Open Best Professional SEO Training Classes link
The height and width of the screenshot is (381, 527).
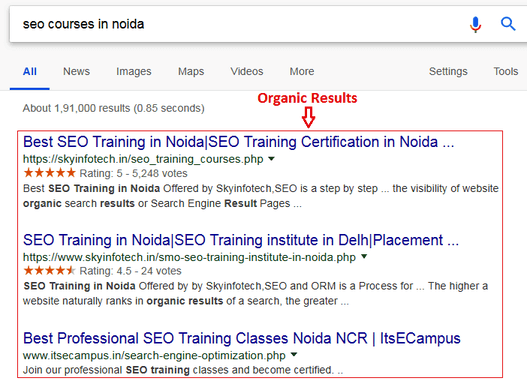[x=242, y=338]
